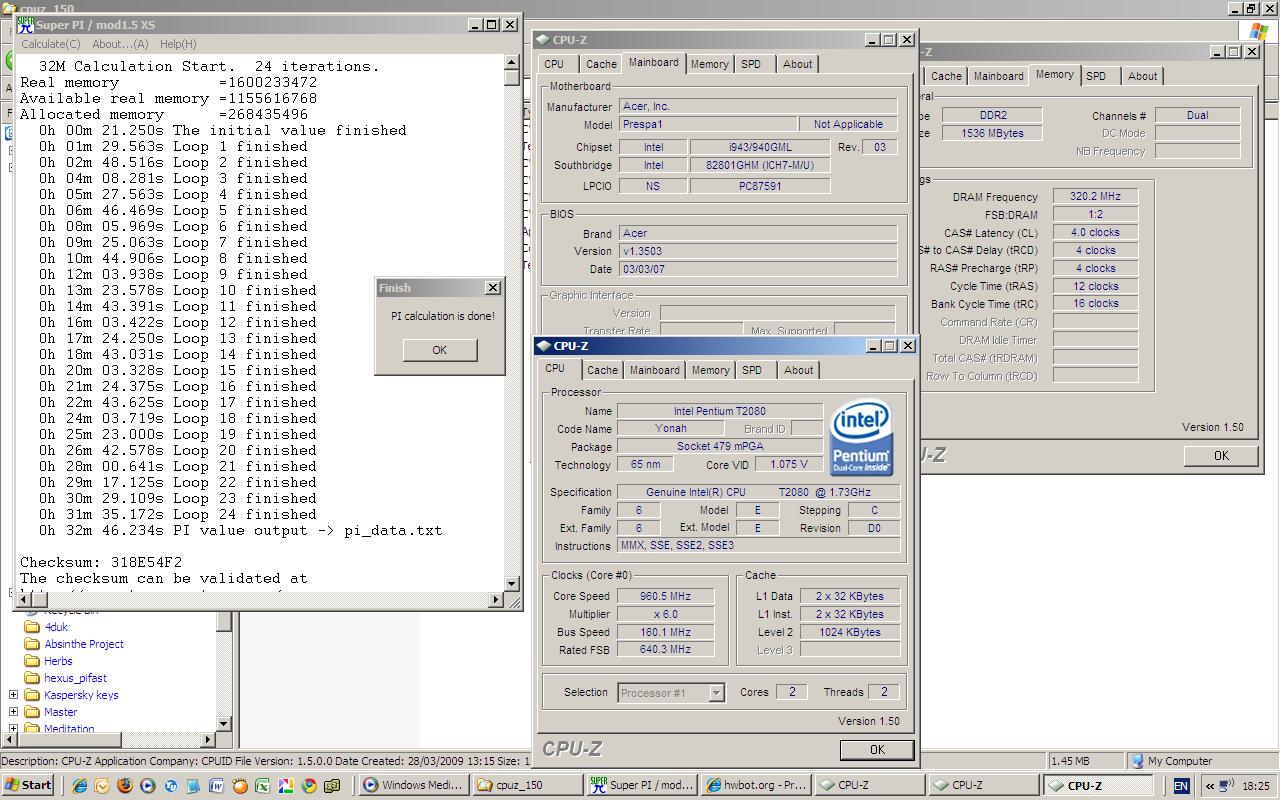This screenshot has height=800, width=1280.
Task: Open About tab in the Memory CPU-Z window
Action: coord(1142,76)
